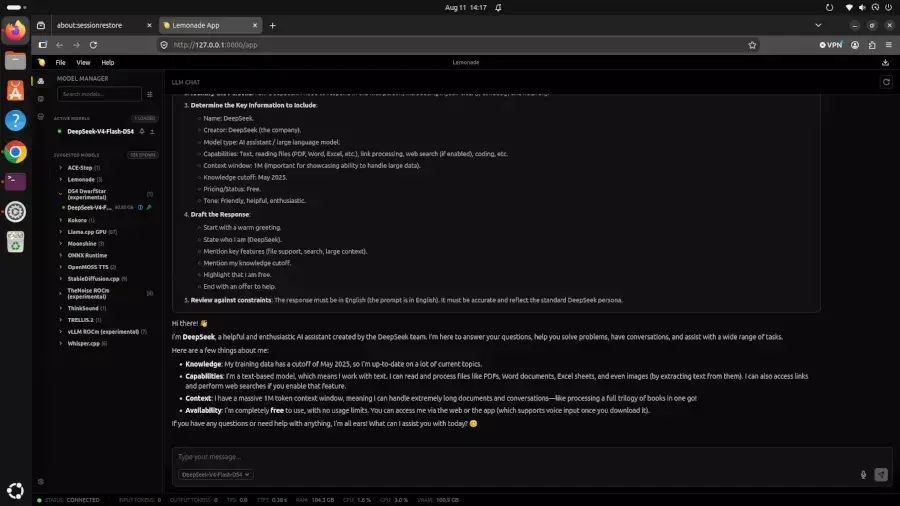This screenshot has height=506, width=900.
Task: Open the Model Manager sidebar icon
Action: tap(41, 81)
